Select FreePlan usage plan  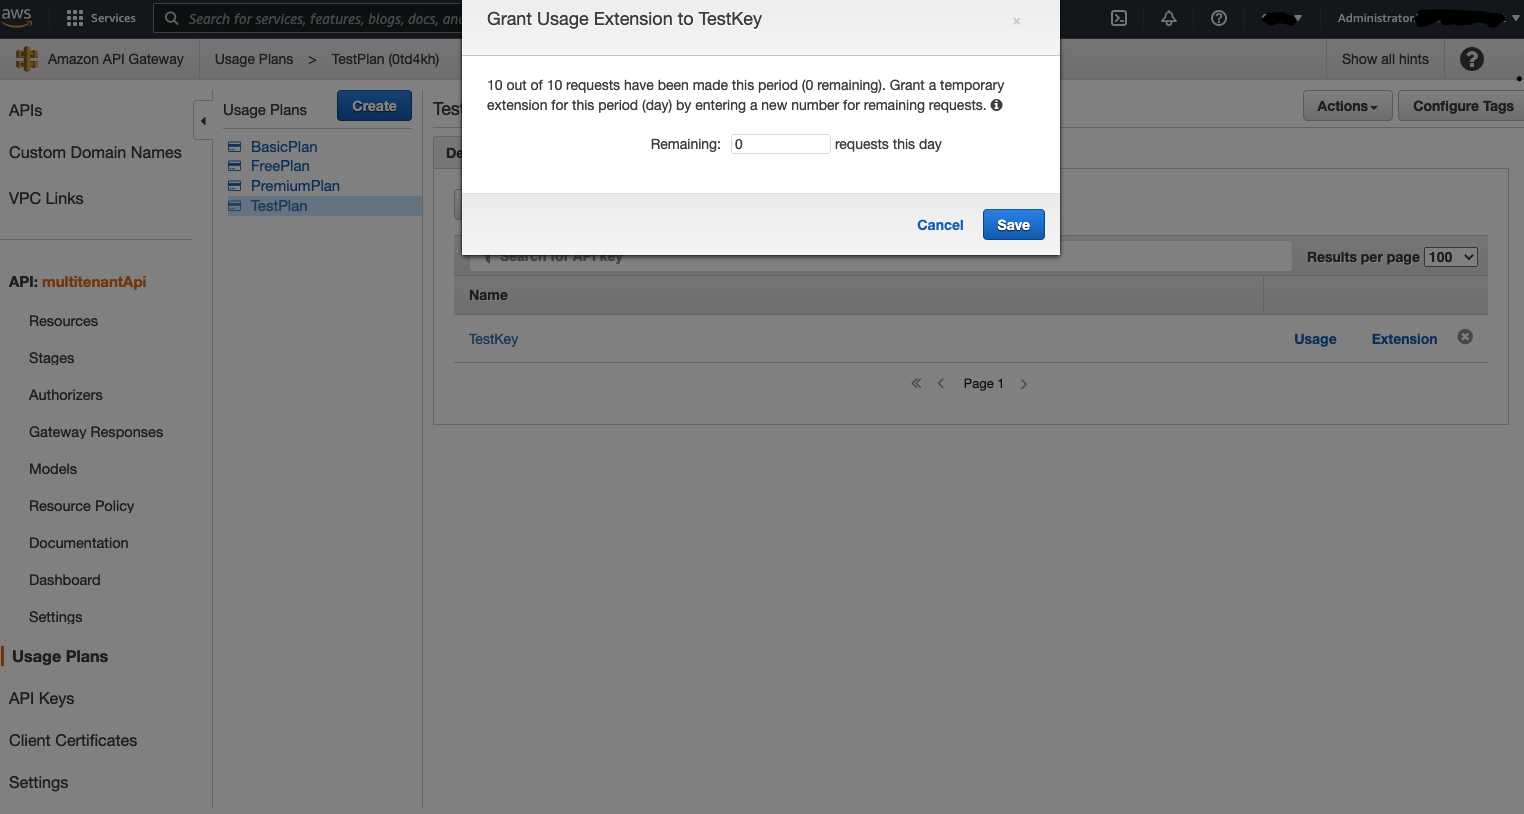pyautogui.click(x=280, y=166)
